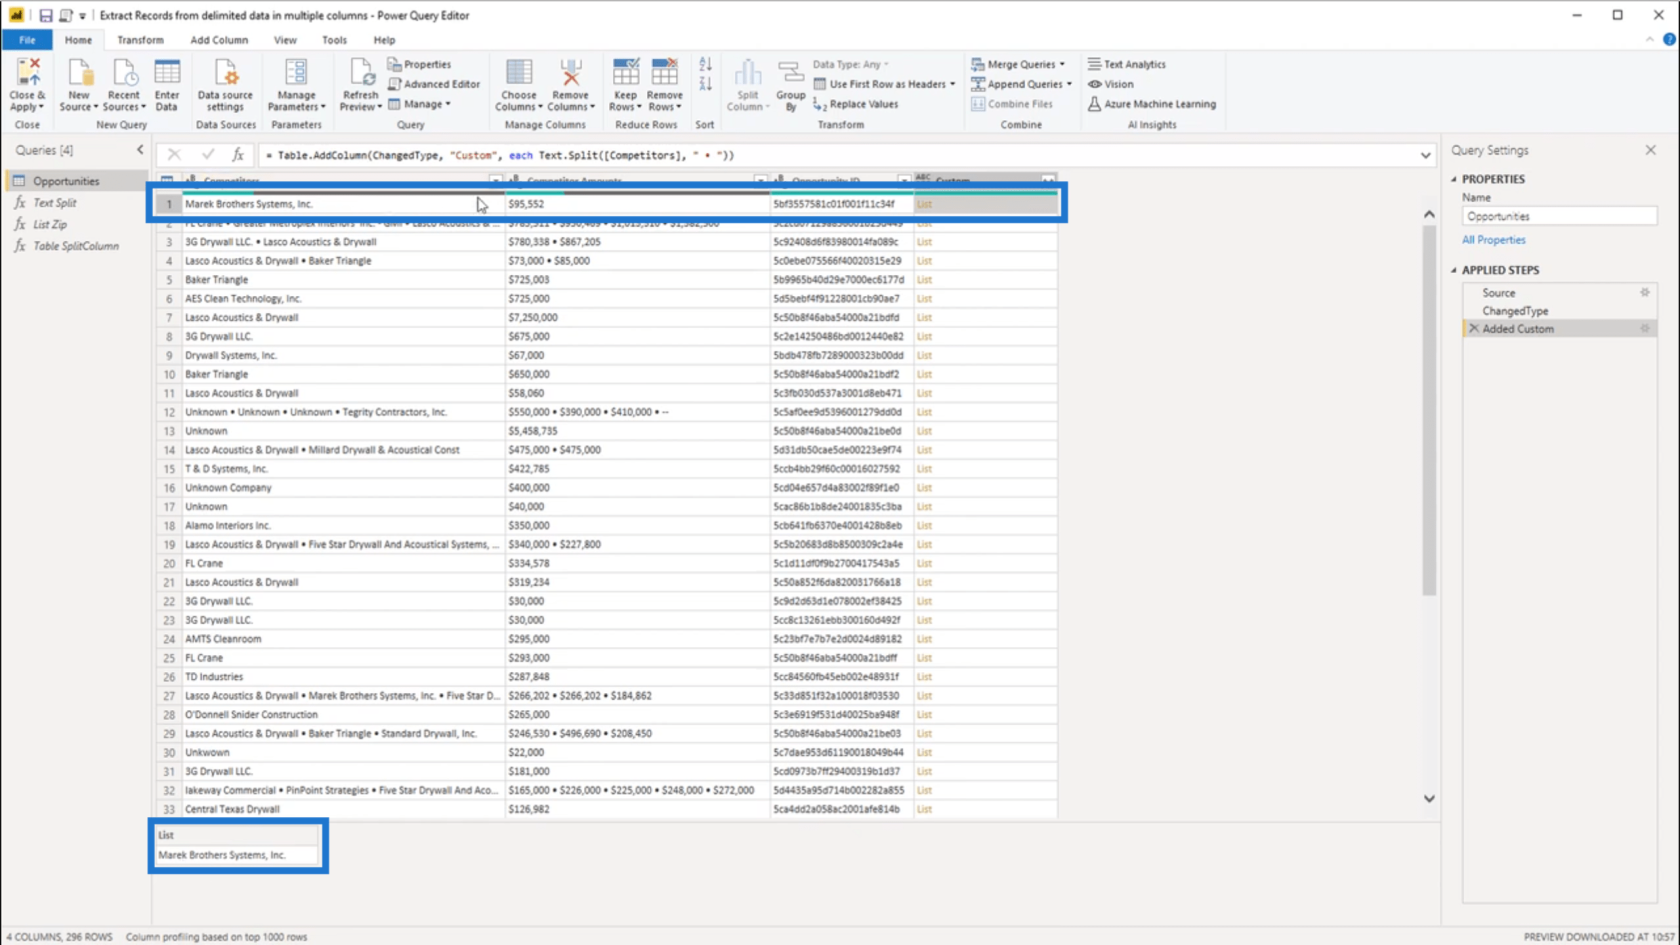Select the List Zip query
The image size is (1680, 945).
pos(50,225)
